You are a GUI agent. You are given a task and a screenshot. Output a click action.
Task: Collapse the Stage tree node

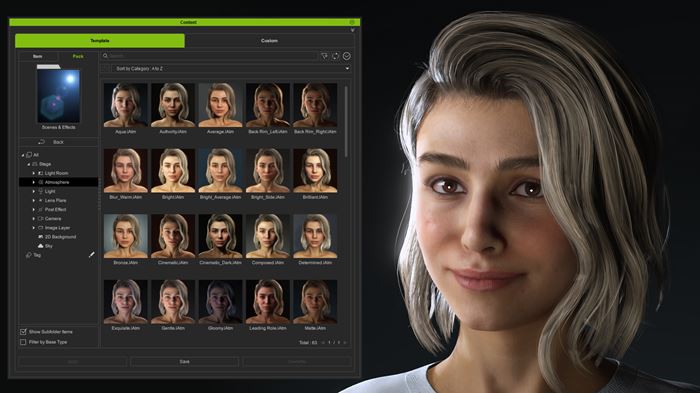pyautogui.click(x=29, y=164)
